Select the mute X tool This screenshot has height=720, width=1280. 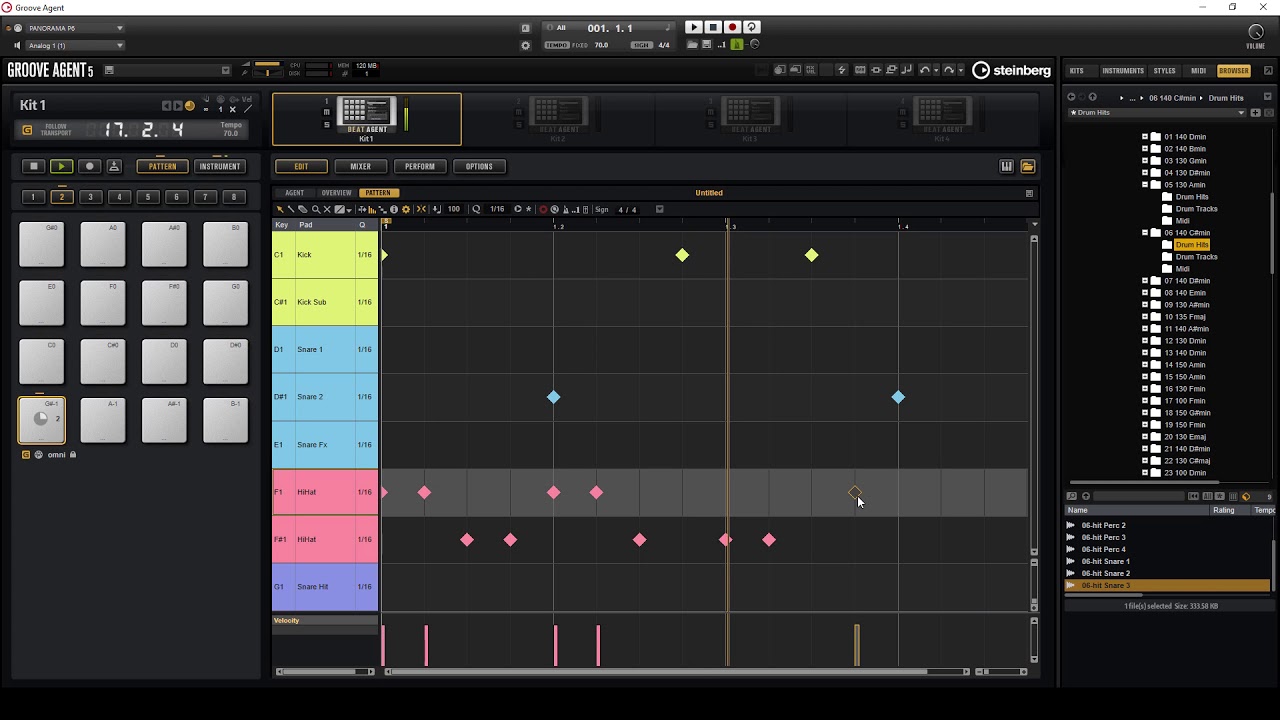coord(327,209)
